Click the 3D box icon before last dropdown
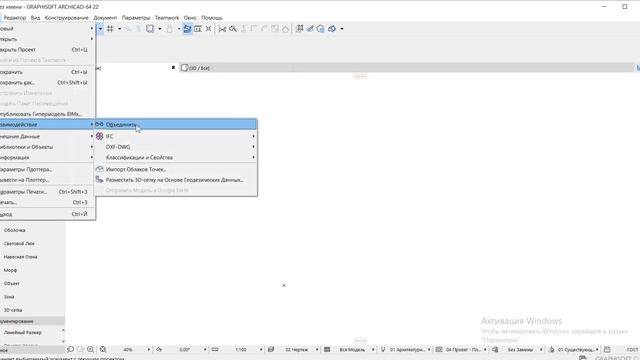This screenshot has height=360, width=640. [x=332, y=29]
